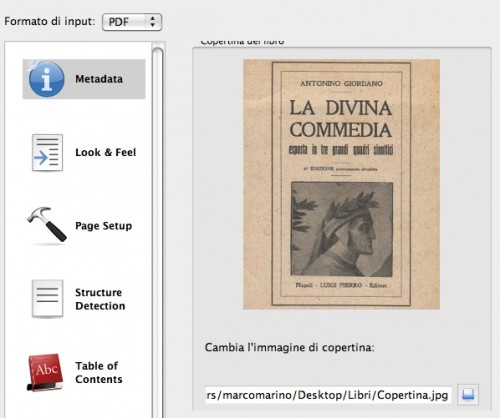Click the 'Cambia l'immagine di copertina:' label
500x418 pixels.
pyautogui.click(x=290, y=348)
